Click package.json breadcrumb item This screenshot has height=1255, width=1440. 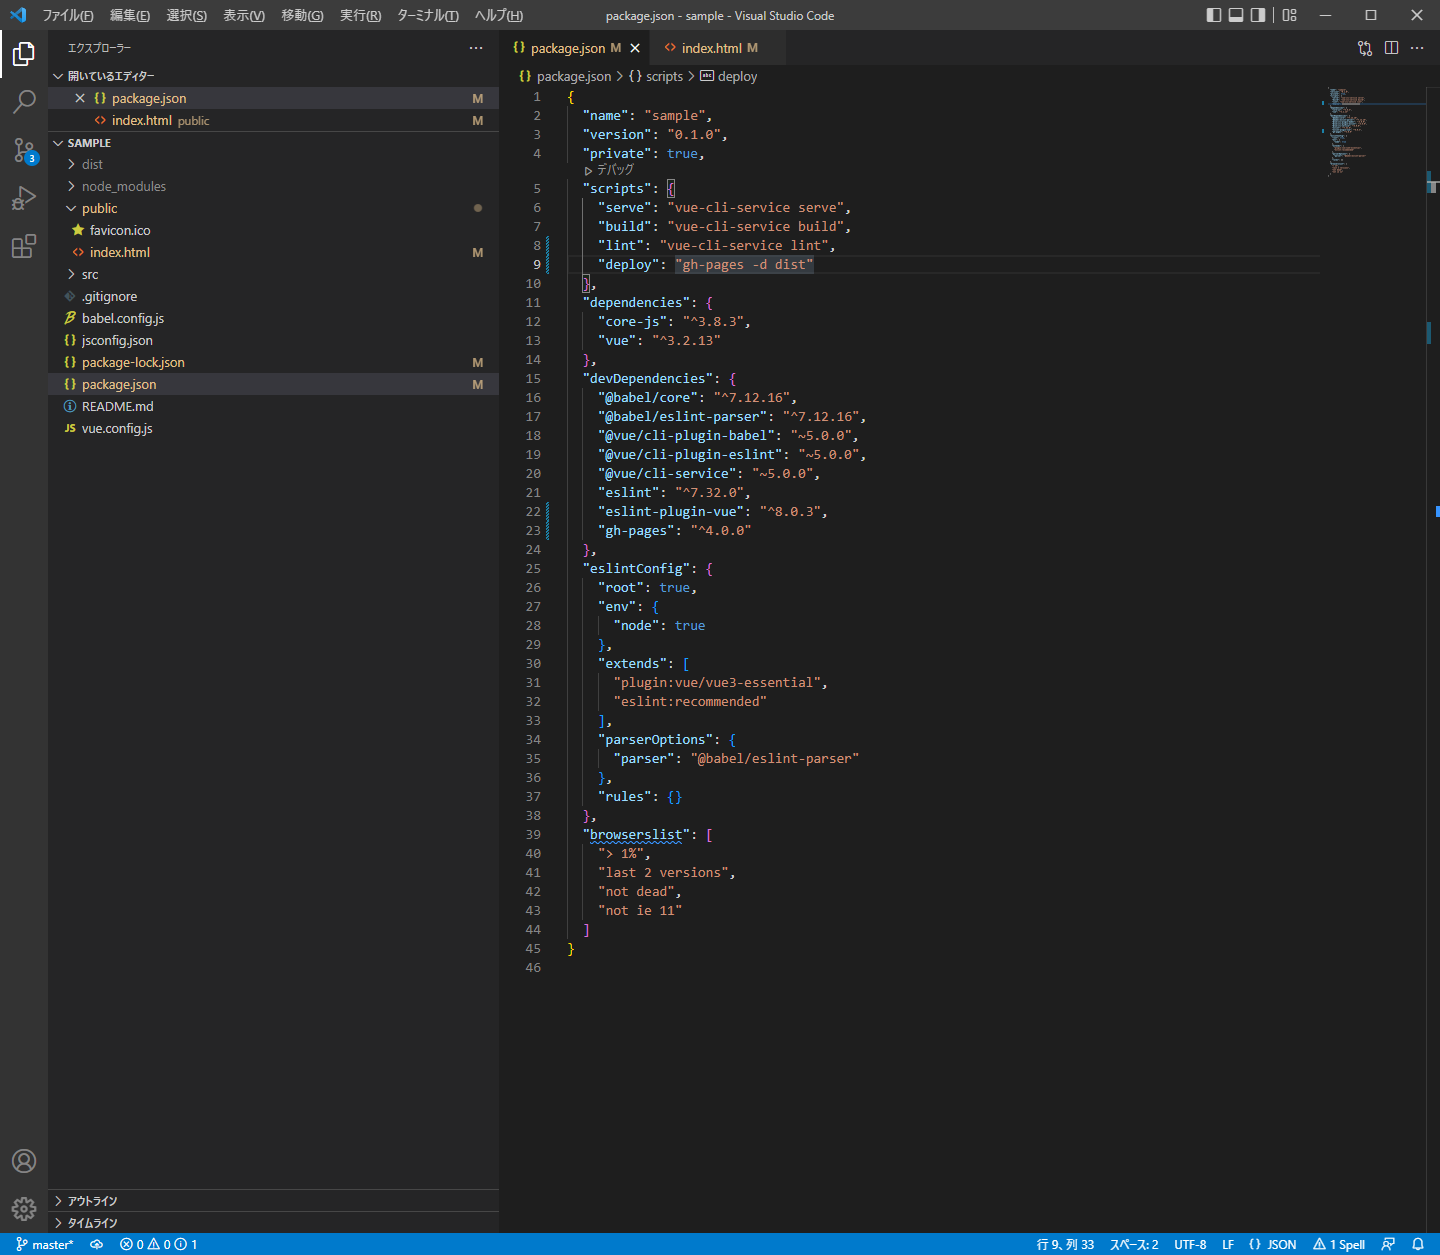pyautogui.click(x=565, y=76)
